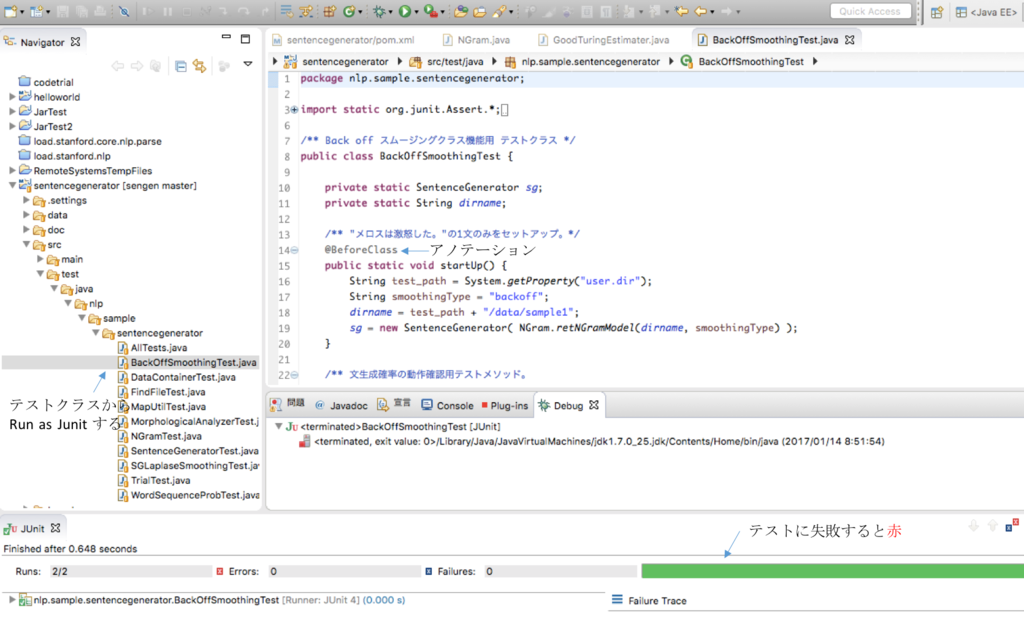1024x632 pixels.
Task: Click the Debug bug icon in toolbar
Action: click(x=379, y=11)
